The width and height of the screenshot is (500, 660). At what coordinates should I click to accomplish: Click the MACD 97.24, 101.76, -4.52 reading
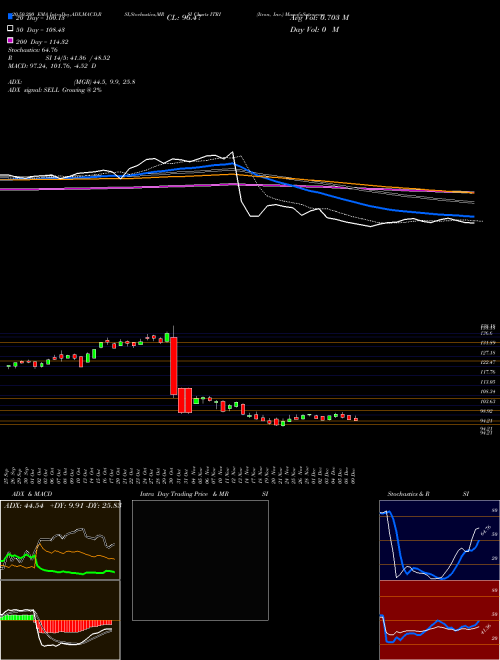pos(52,66)
